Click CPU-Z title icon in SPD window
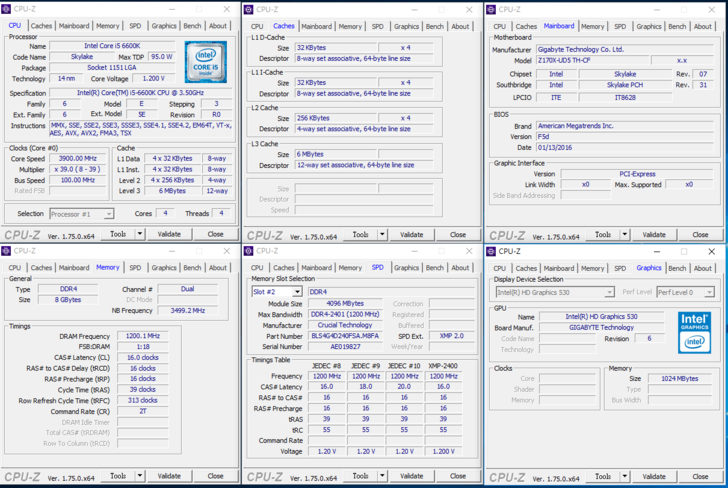Screen dimensions: 728x488 point(249,251)
